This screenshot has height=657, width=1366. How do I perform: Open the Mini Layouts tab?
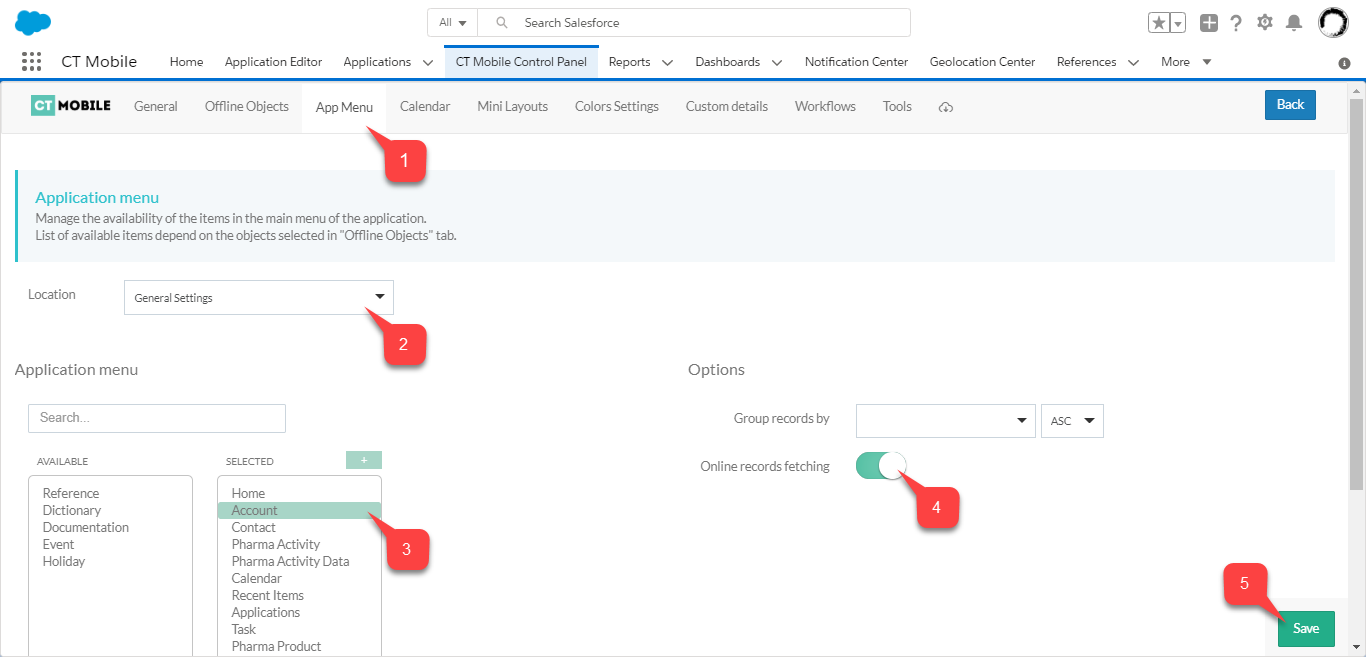pyautogui.click(x=512, y=106)
